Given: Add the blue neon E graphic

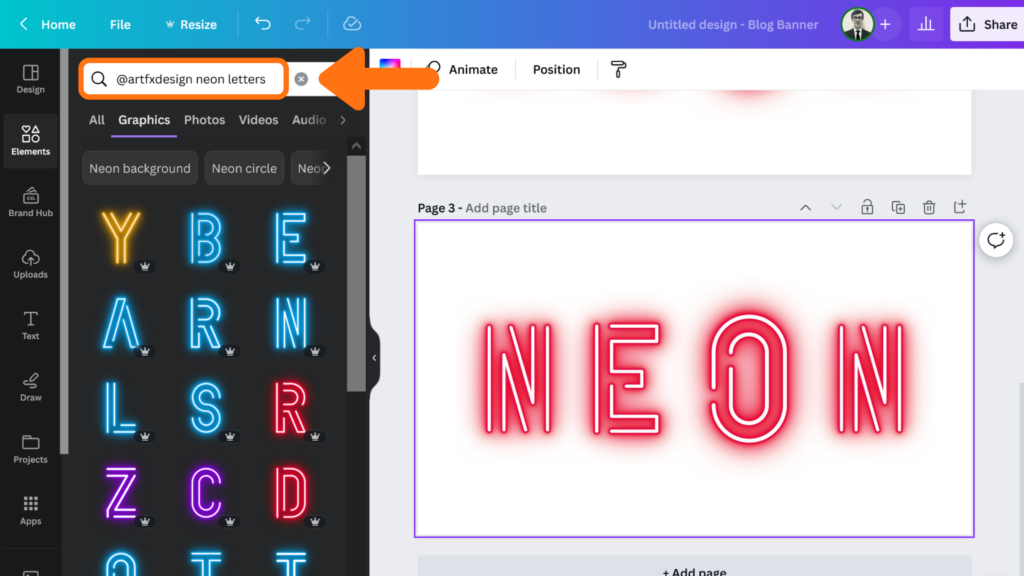Looking at the screenshot, I should pos(291,238).
